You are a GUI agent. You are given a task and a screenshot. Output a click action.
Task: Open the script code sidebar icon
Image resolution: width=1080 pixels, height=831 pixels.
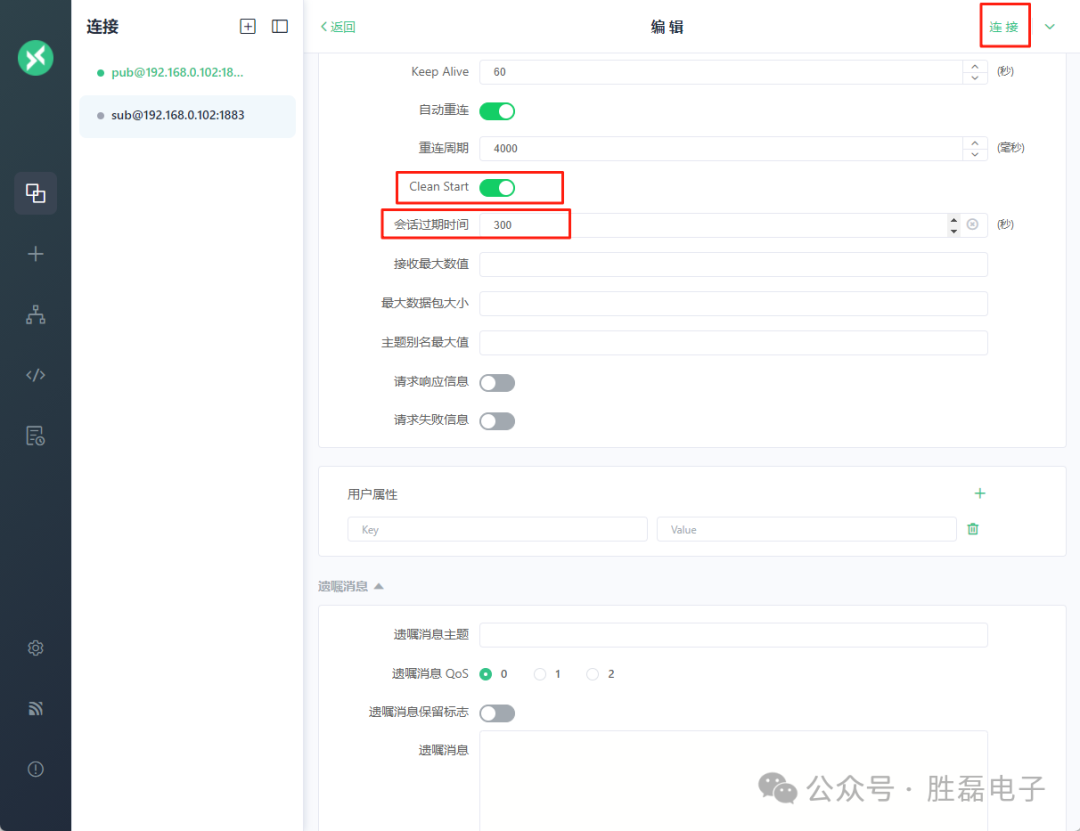[x=35, y=376]
